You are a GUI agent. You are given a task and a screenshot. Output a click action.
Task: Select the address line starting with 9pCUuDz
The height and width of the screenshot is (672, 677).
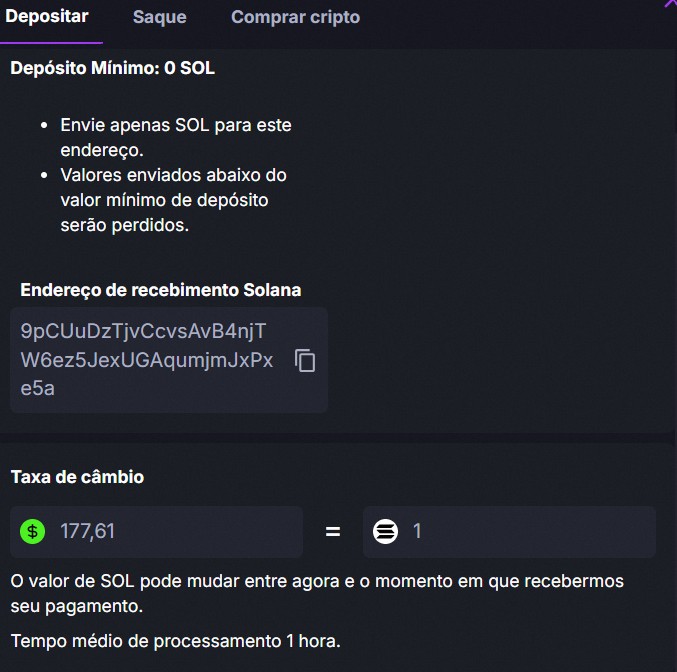[x=143, y=331]
